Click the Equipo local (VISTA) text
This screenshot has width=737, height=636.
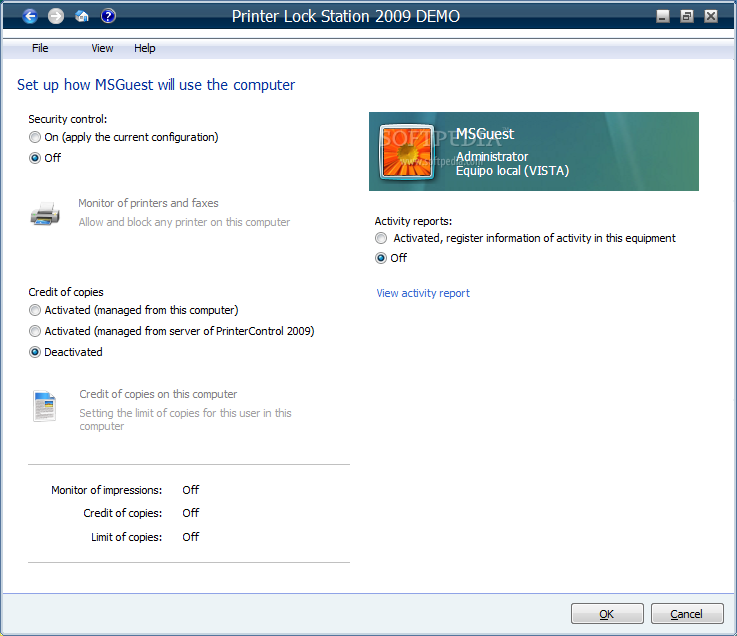point(512,171)
